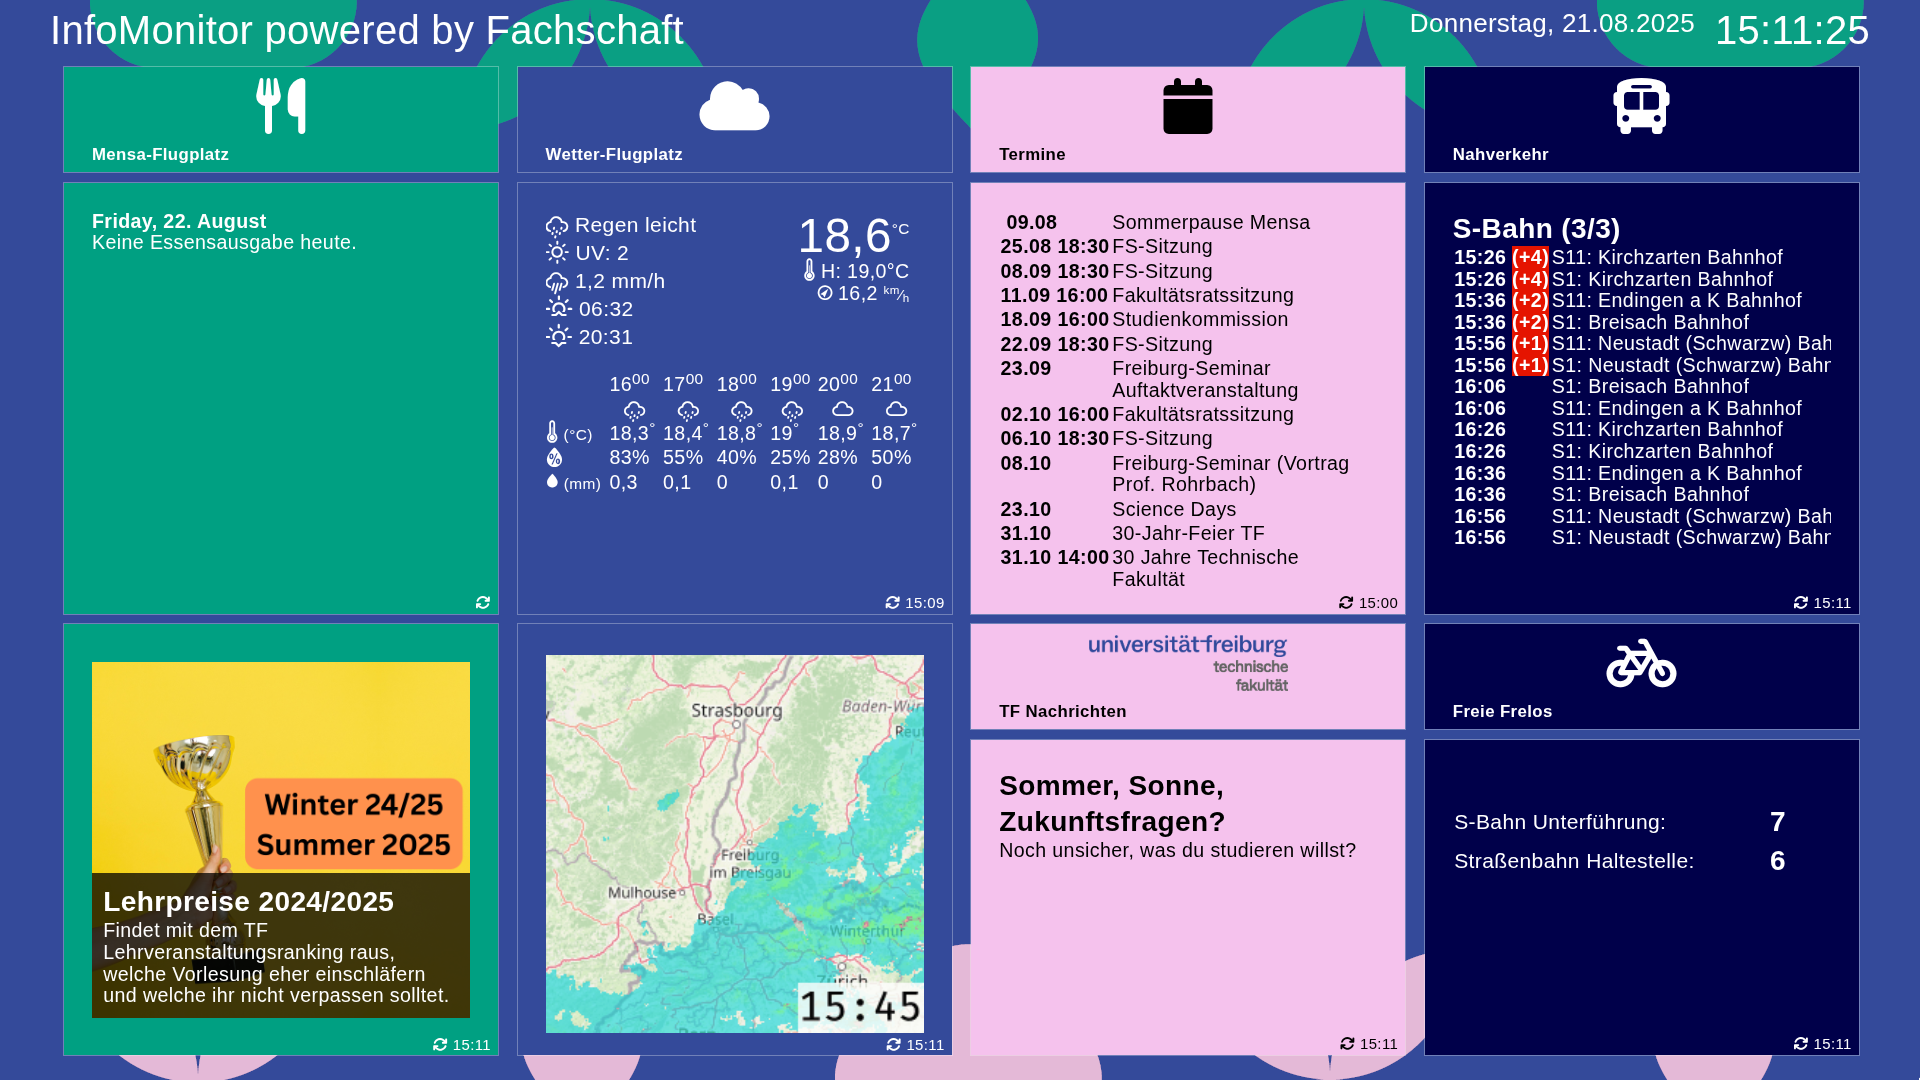Click the sunset icon beside 20:31
Viewport: 1920px width, 1080px height.
coord(558,337)
